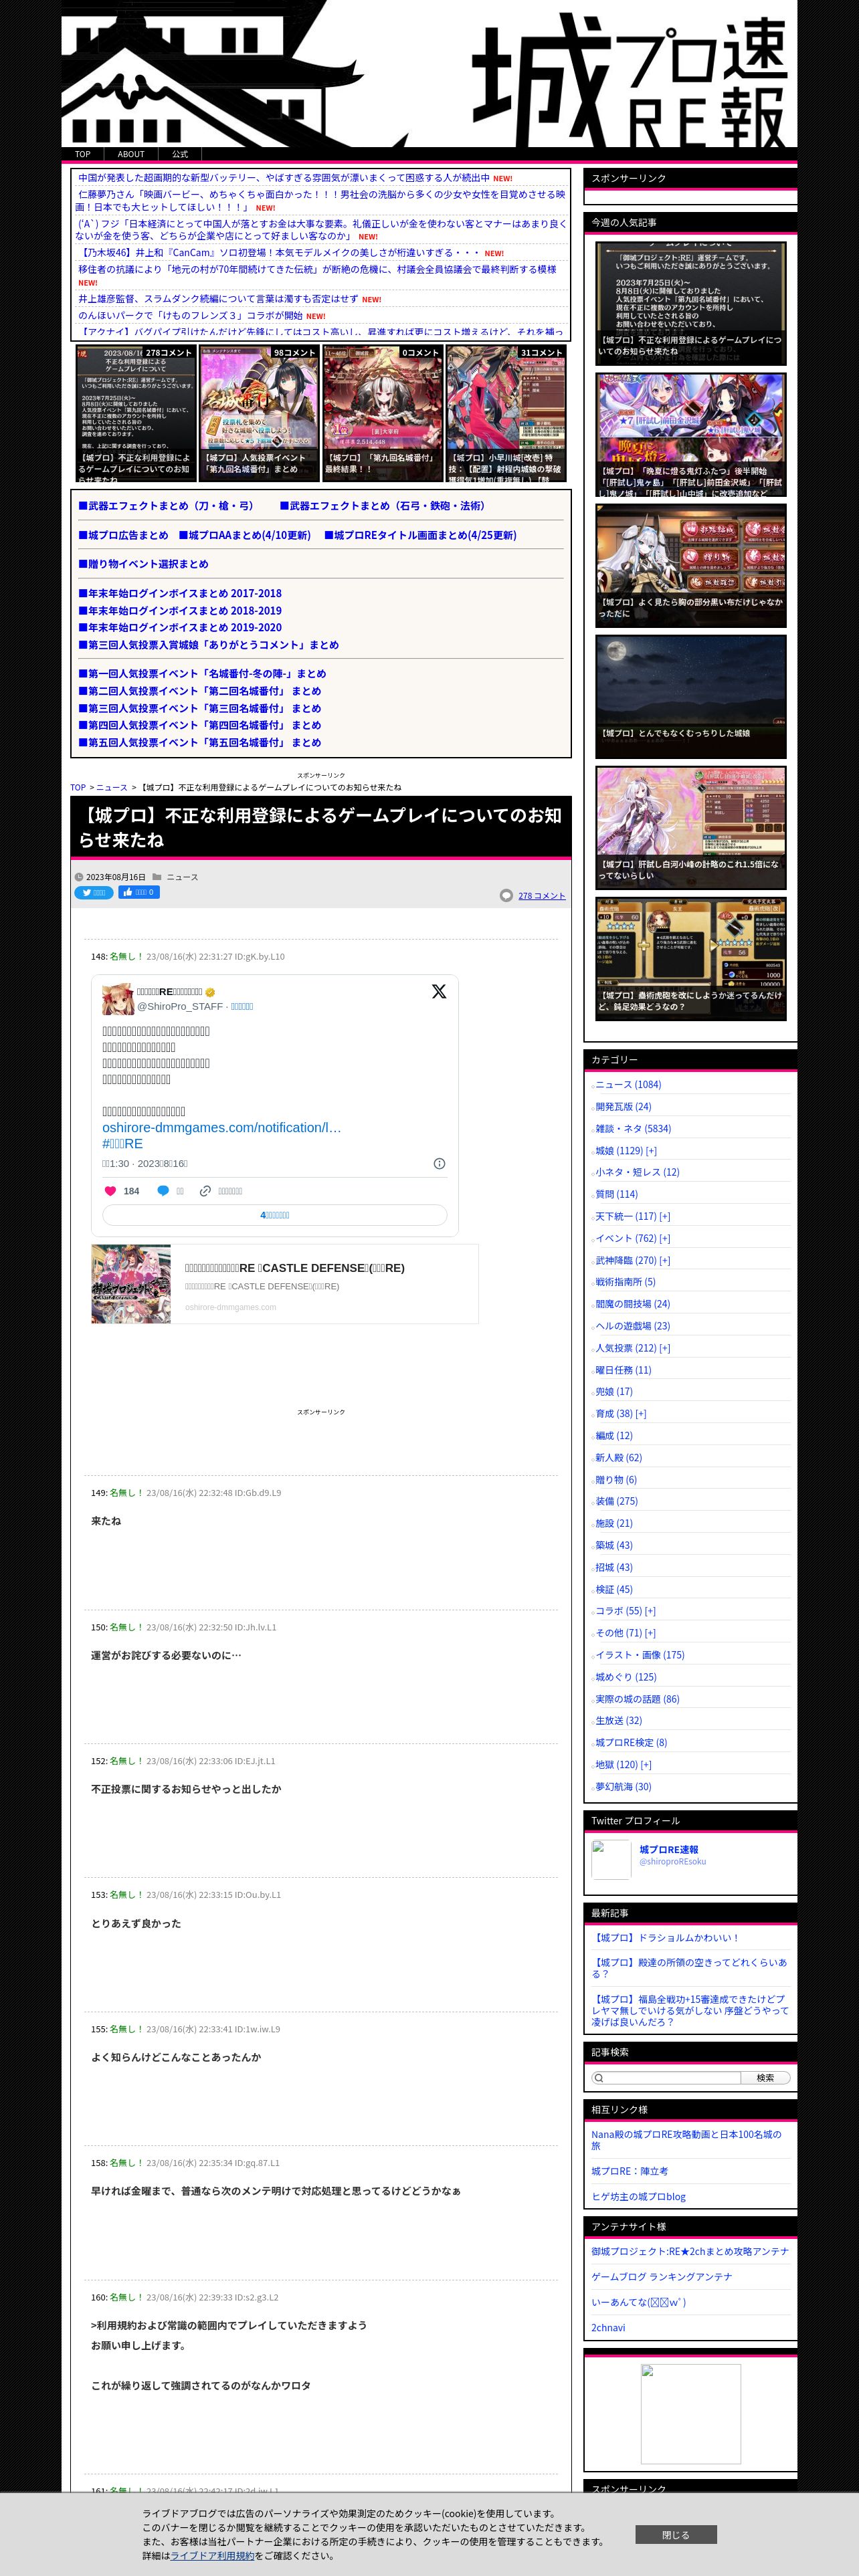Screen dimensions: 859x2576
Task: Click 検索 search button
Action: coord(765,2077)
